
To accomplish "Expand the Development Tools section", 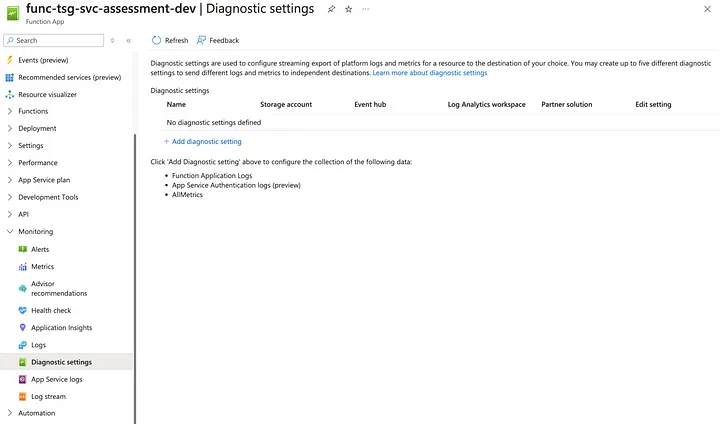I will pos(10,197).
